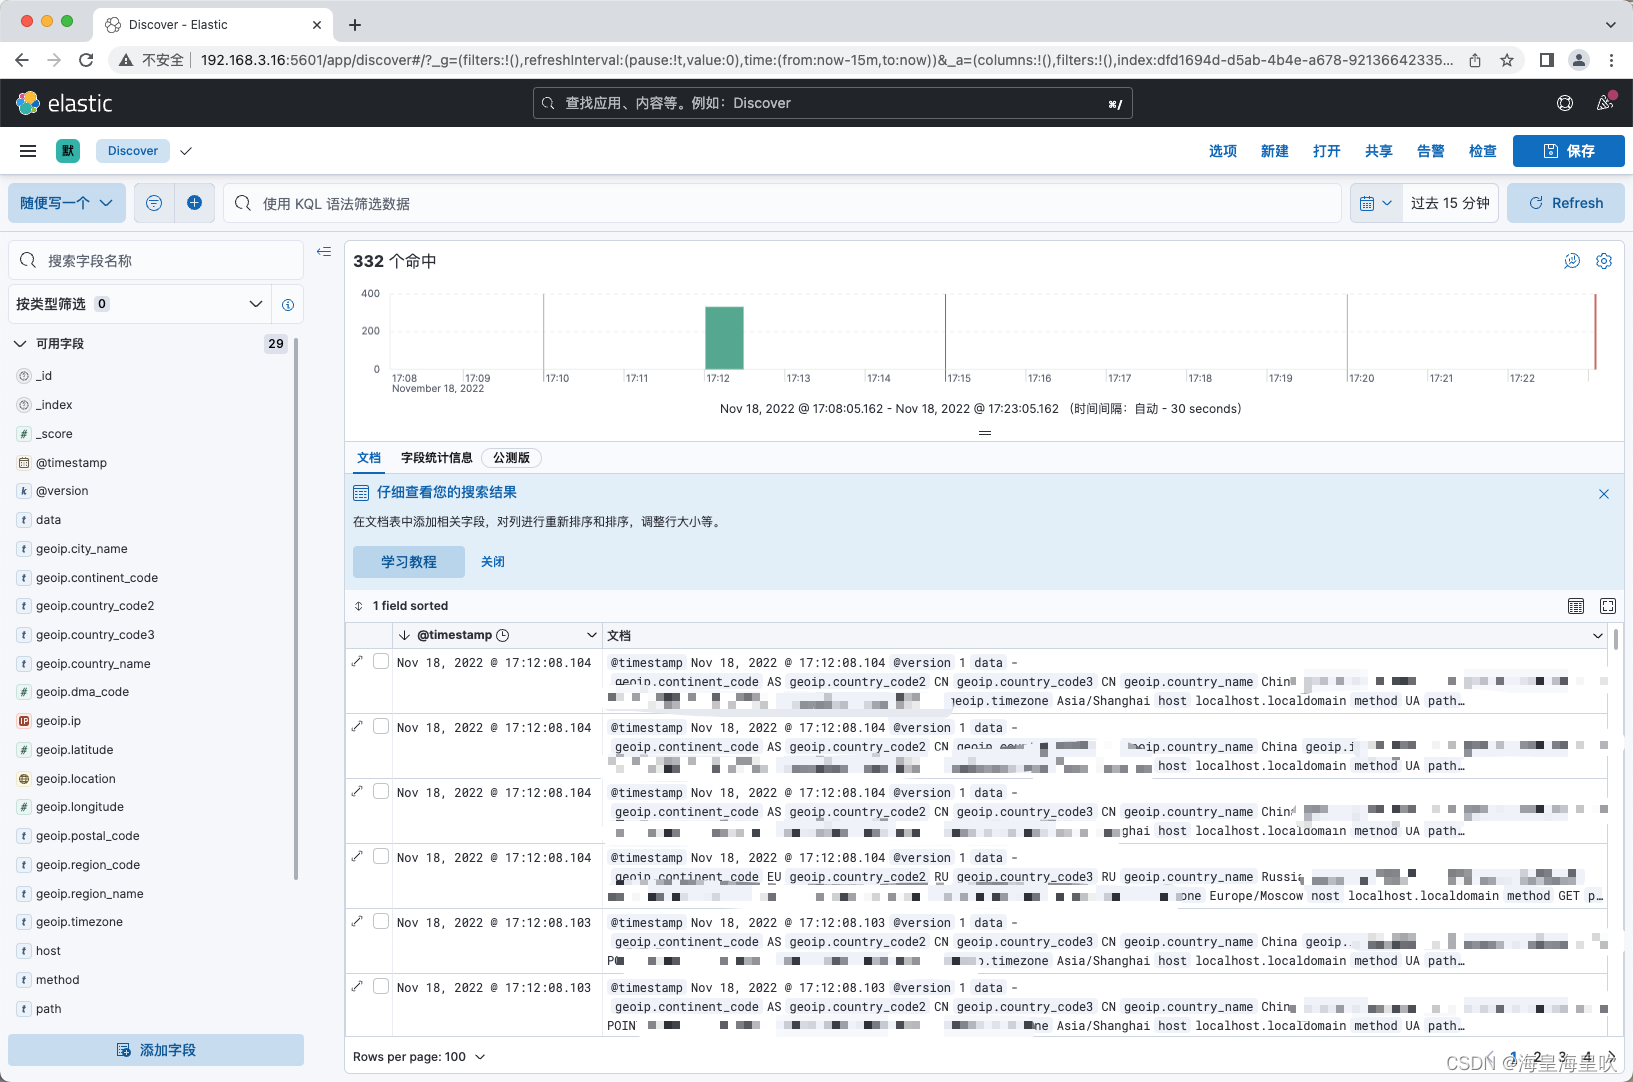Enter fullscreen for the document table

click(x=1608, y=606)
